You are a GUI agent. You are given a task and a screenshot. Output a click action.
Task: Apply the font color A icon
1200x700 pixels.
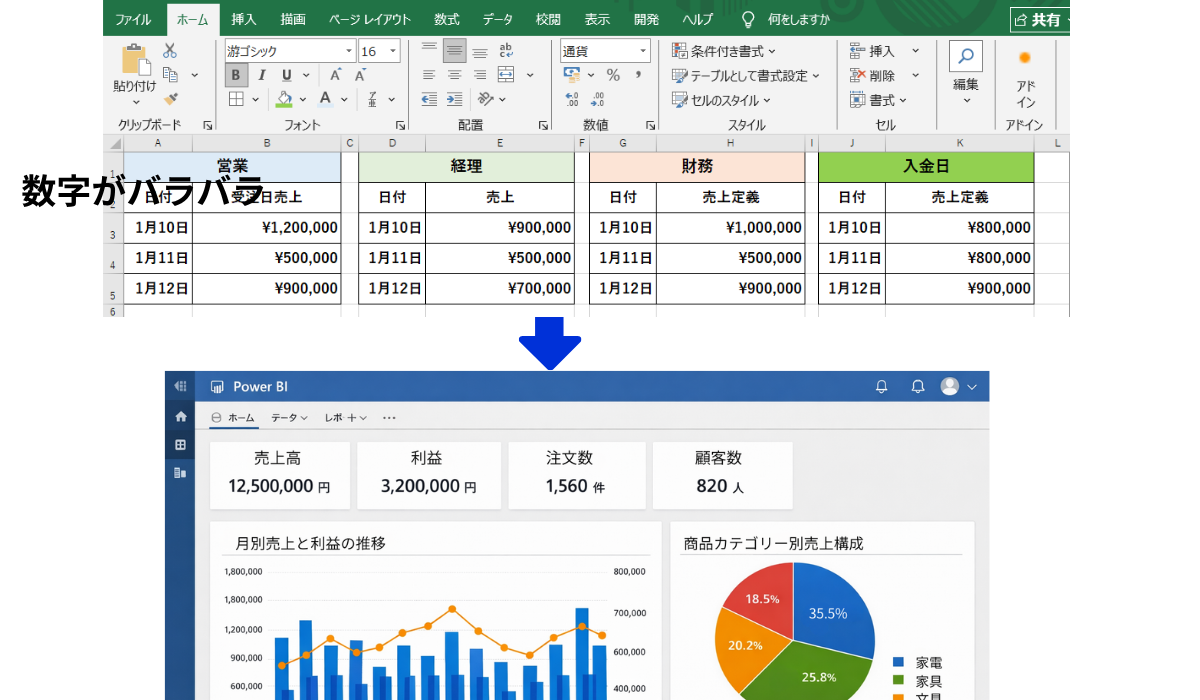pos(325,99)
